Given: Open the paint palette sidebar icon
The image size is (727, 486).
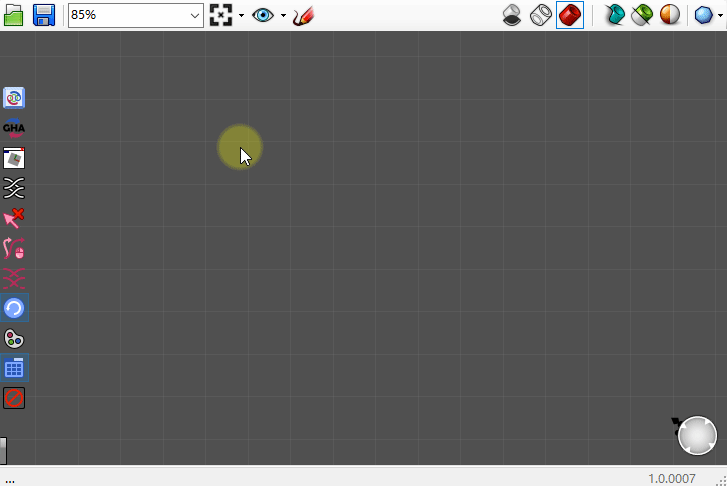Looking at the screenshot, I should [14, 339].
